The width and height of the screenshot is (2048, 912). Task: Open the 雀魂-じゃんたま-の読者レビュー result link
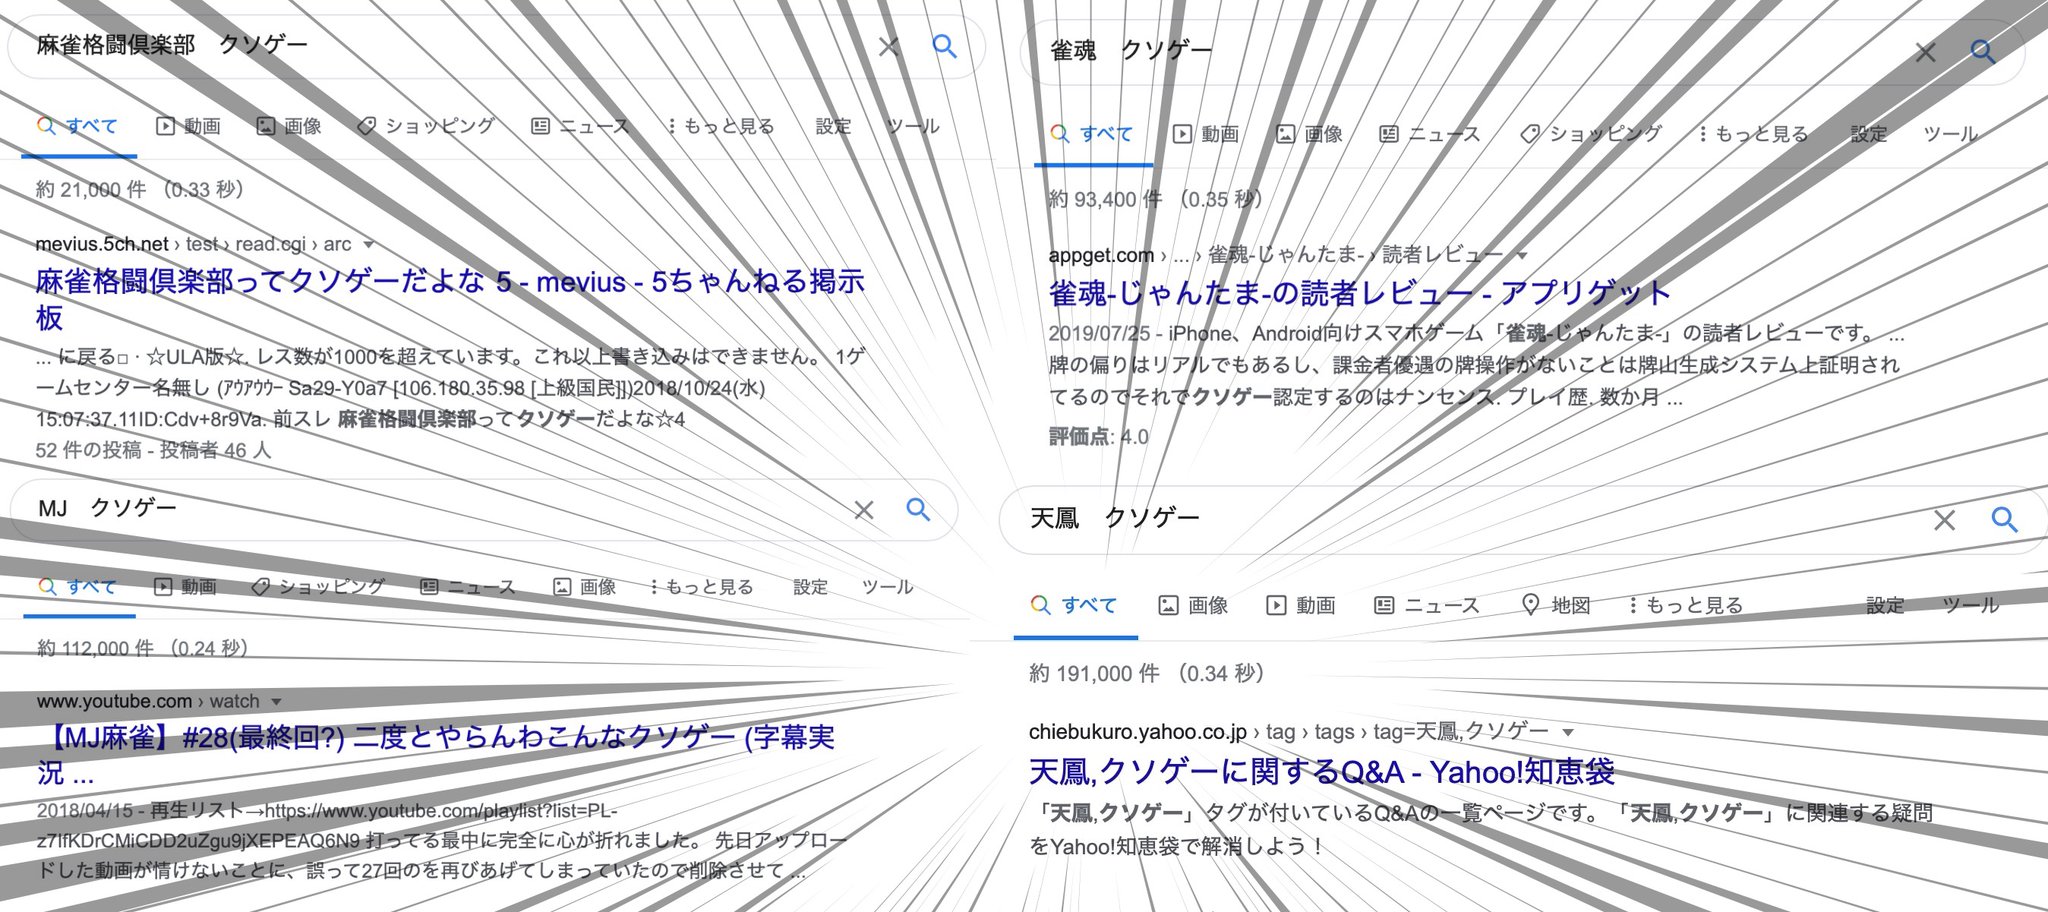1360,293
